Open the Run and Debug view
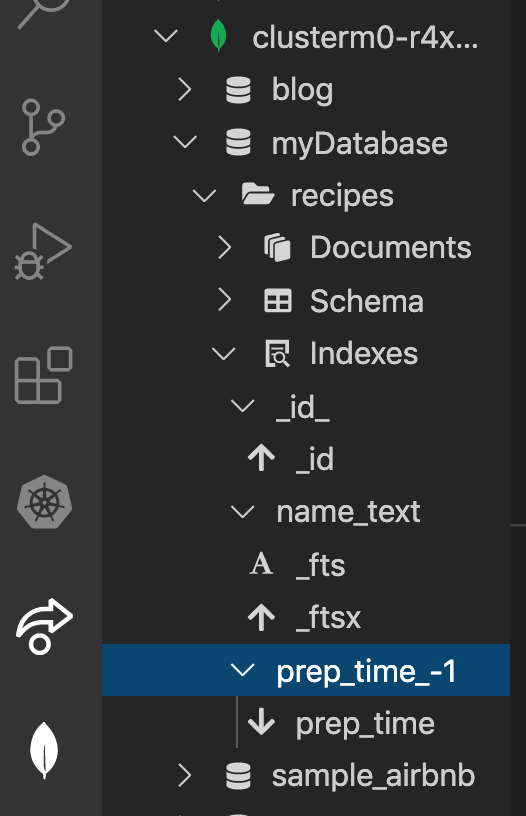Image resolution: width=526 pixels, height=816 pixels. (x=43, y=251)
